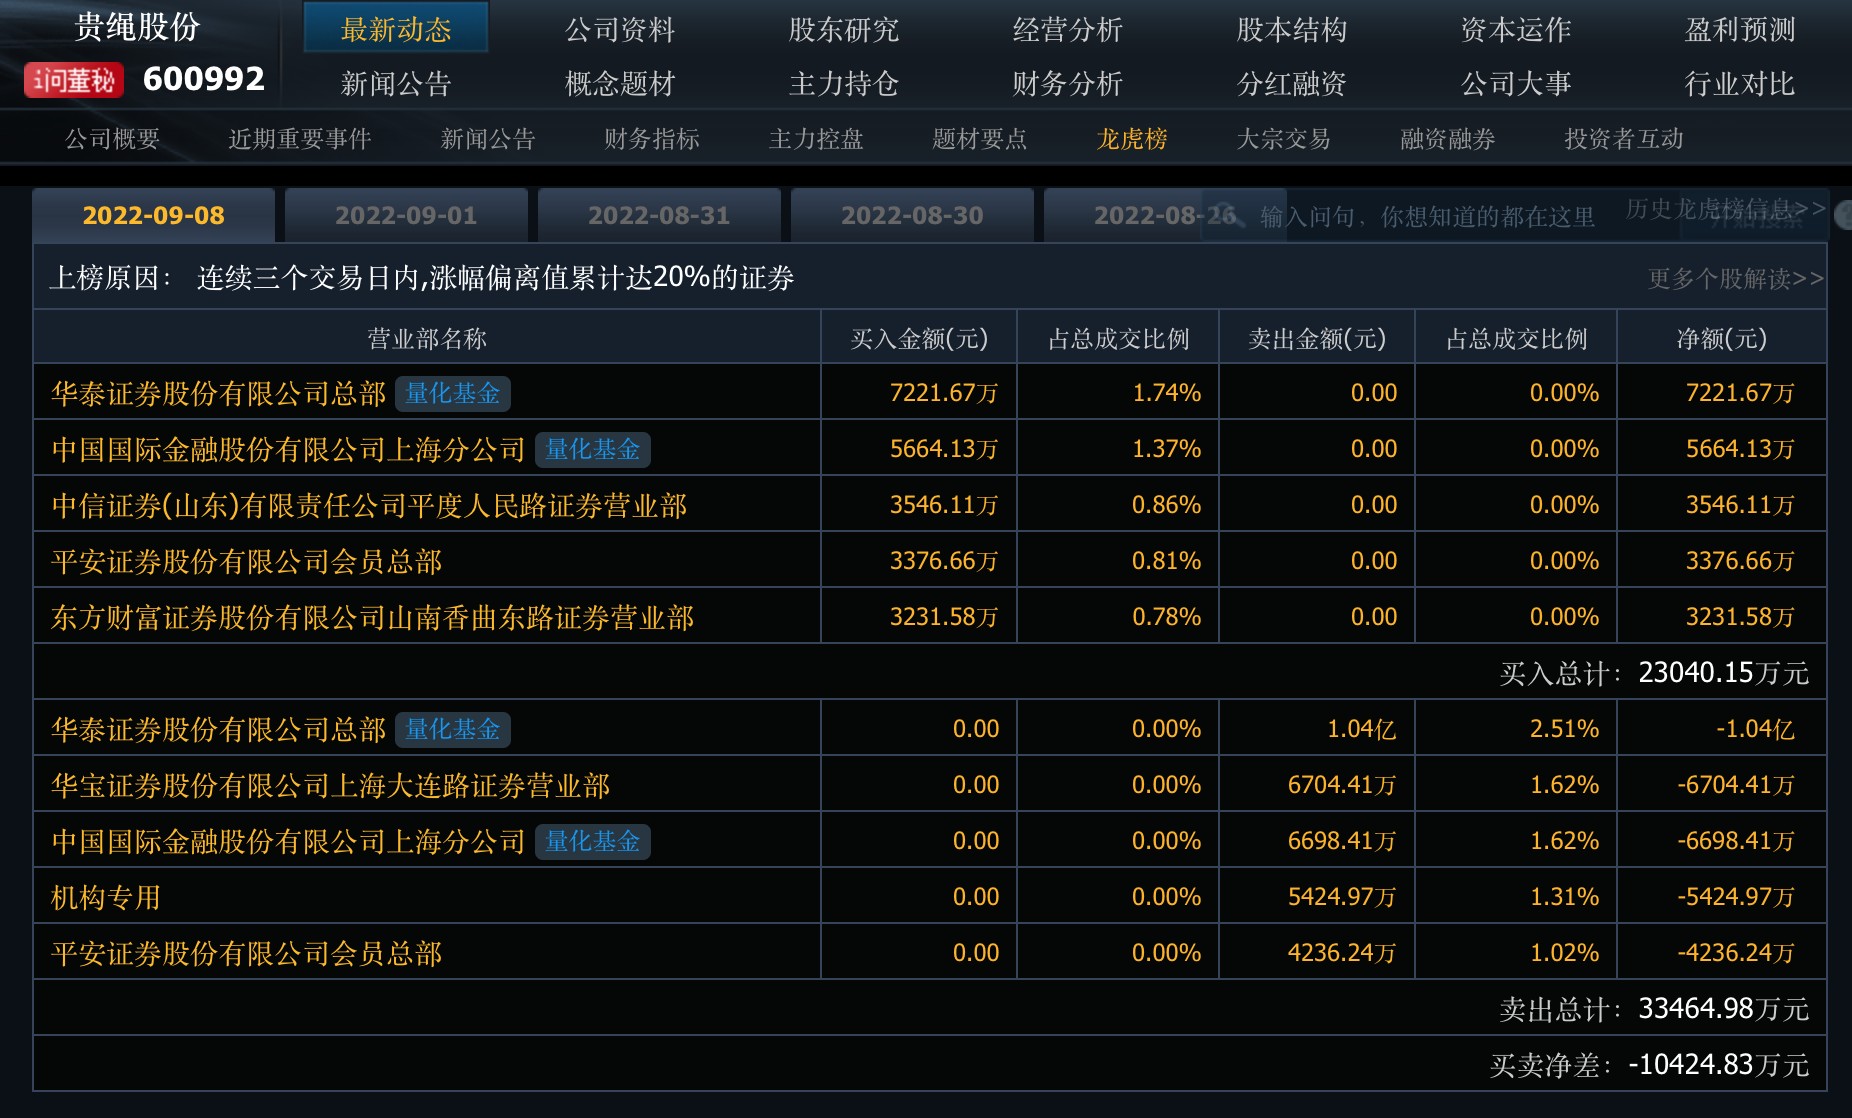Open 股本结构 page
This screenshot has height=1118, width=1852.
pos(1292,29)
